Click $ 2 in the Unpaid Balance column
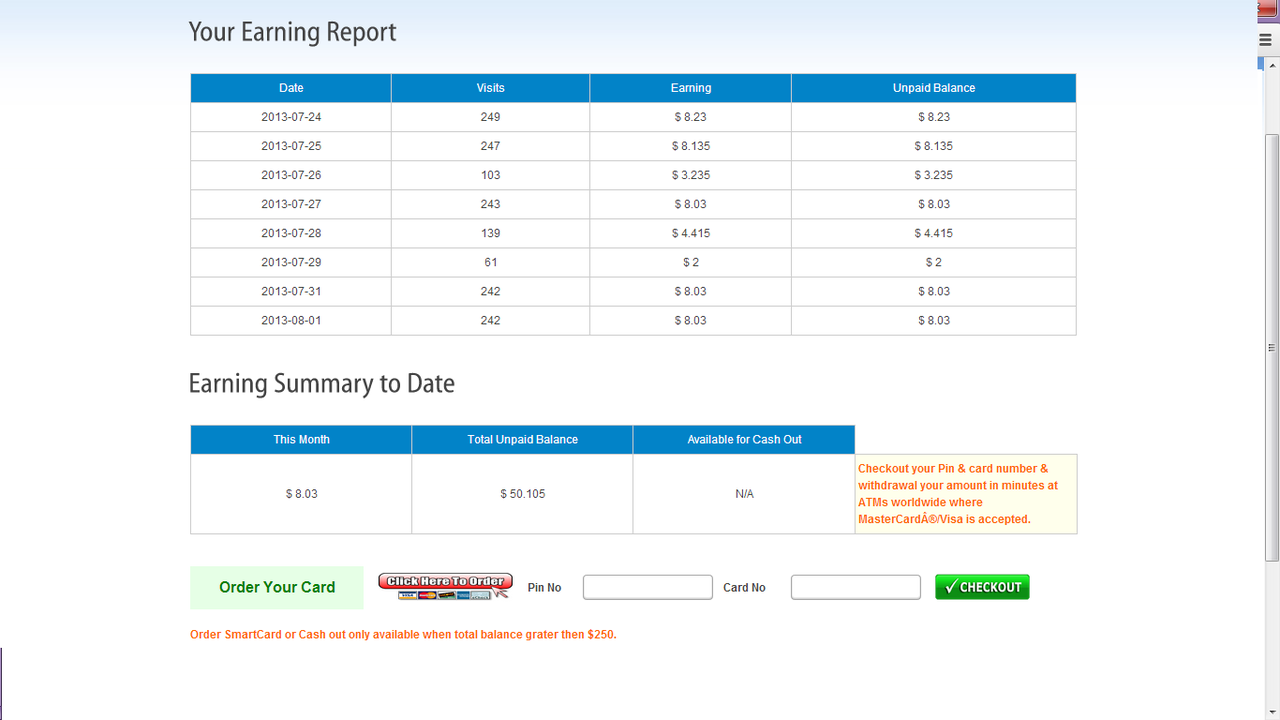 (934, 262)
